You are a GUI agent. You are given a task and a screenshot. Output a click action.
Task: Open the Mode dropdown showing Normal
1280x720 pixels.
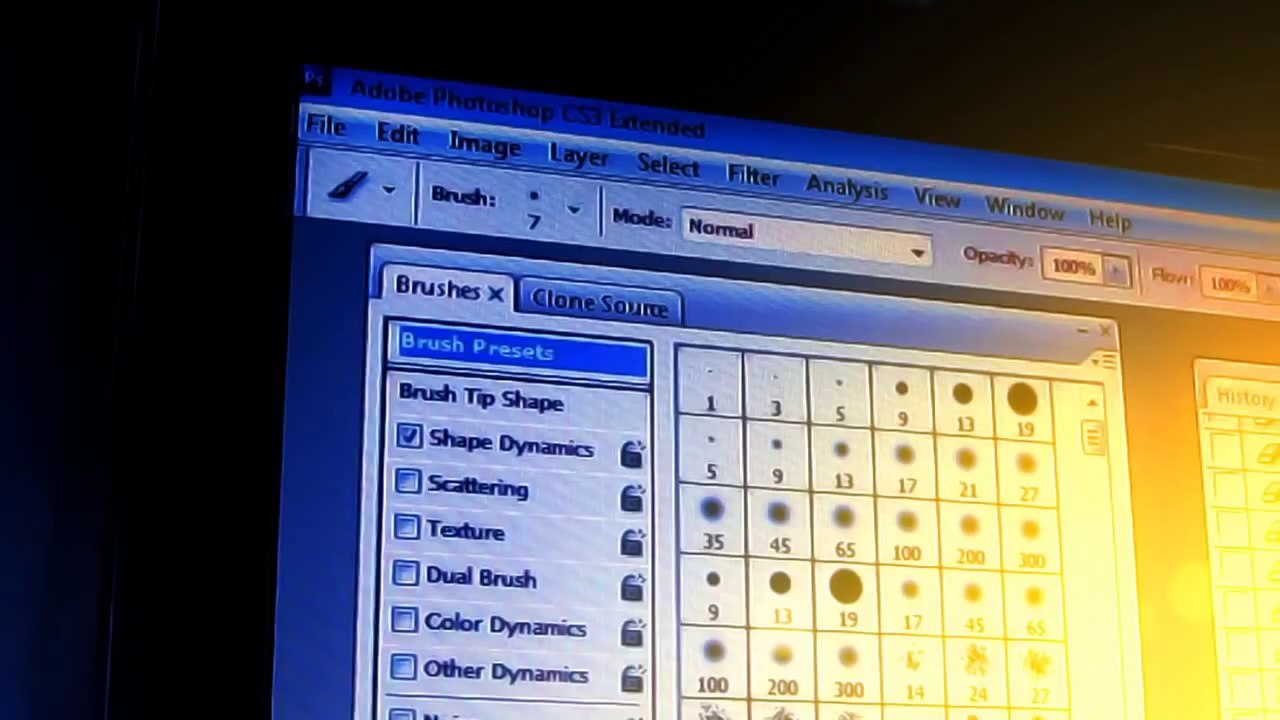806,238
